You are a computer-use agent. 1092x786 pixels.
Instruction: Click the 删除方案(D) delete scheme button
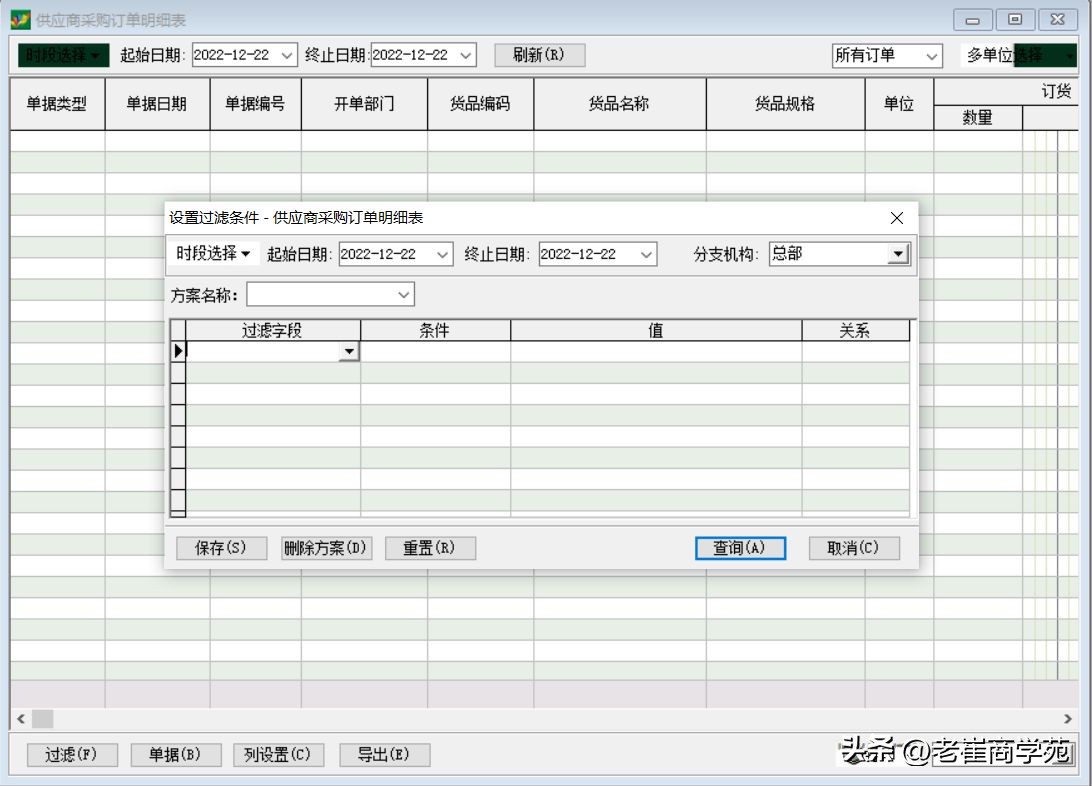click(326, 547)
